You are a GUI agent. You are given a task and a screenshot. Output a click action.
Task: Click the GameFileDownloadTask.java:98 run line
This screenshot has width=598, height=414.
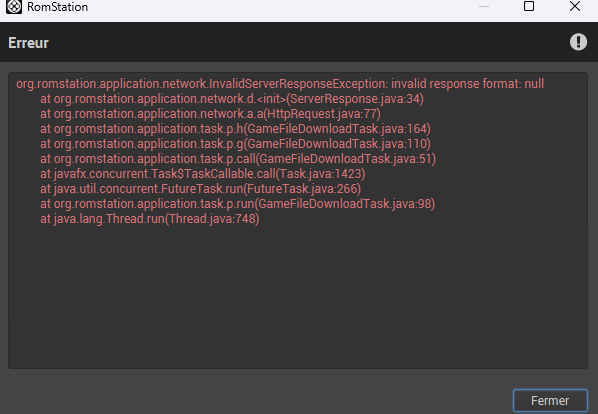point(238,204)
